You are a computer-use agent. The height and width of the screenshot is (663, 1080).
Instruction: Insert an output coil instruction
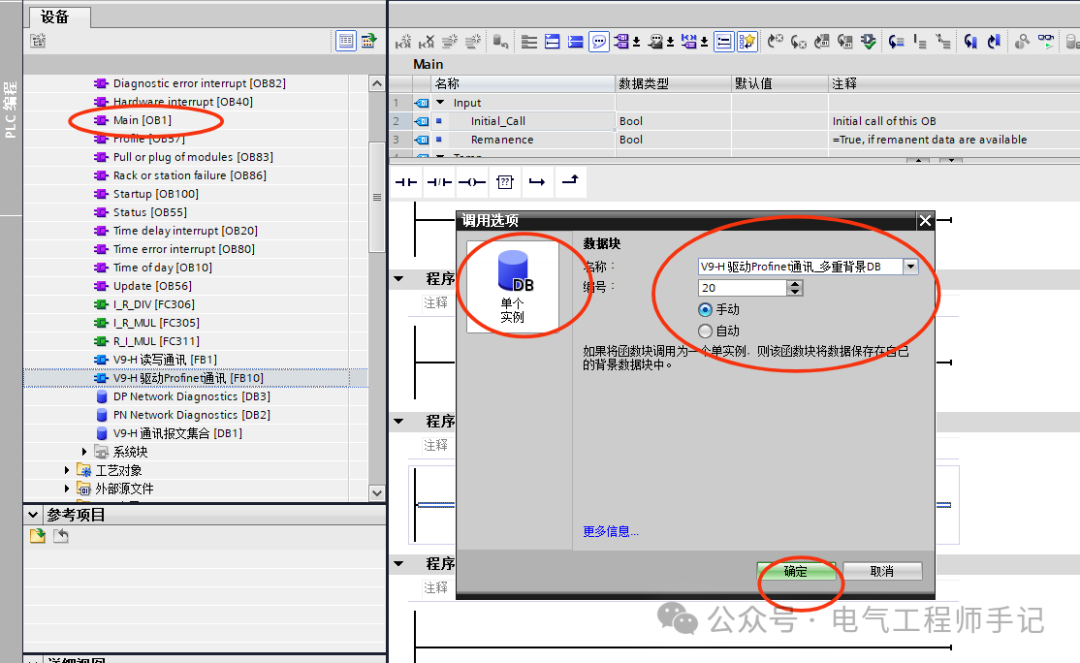click(x=472, y=182)
